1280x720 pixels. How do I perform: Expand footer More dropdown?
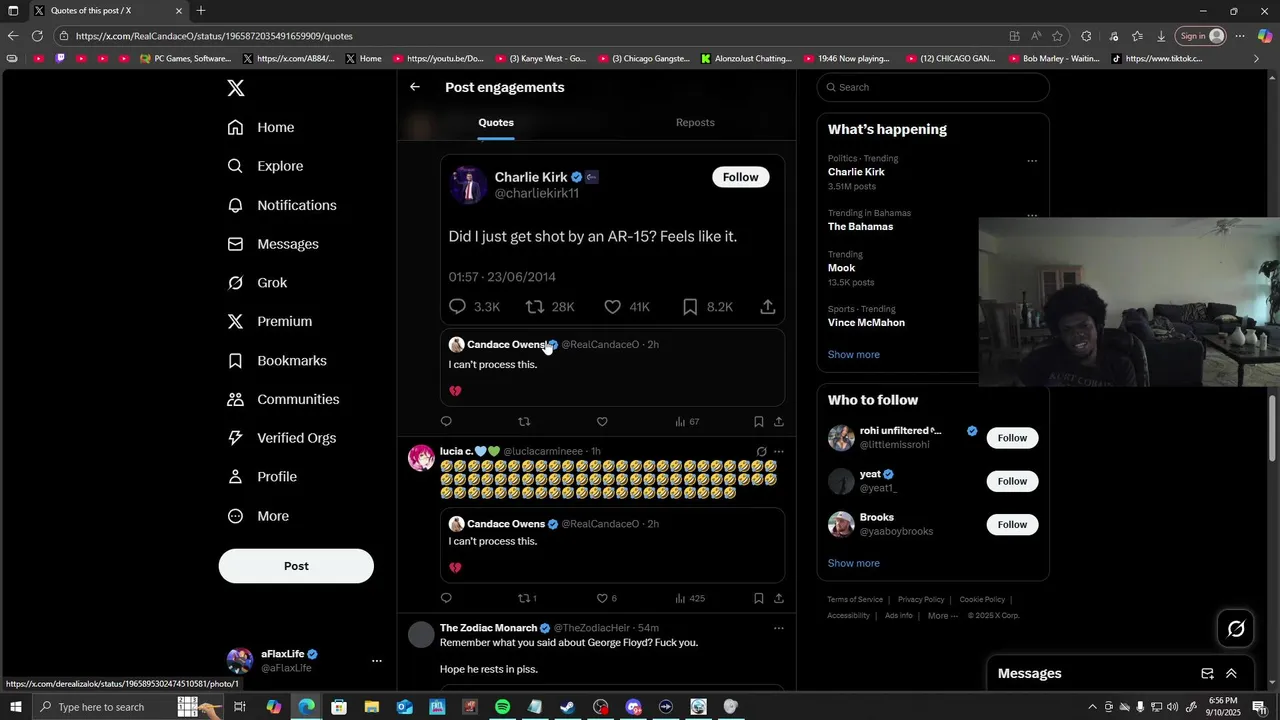pyautogui.click(x=942, y=616)
